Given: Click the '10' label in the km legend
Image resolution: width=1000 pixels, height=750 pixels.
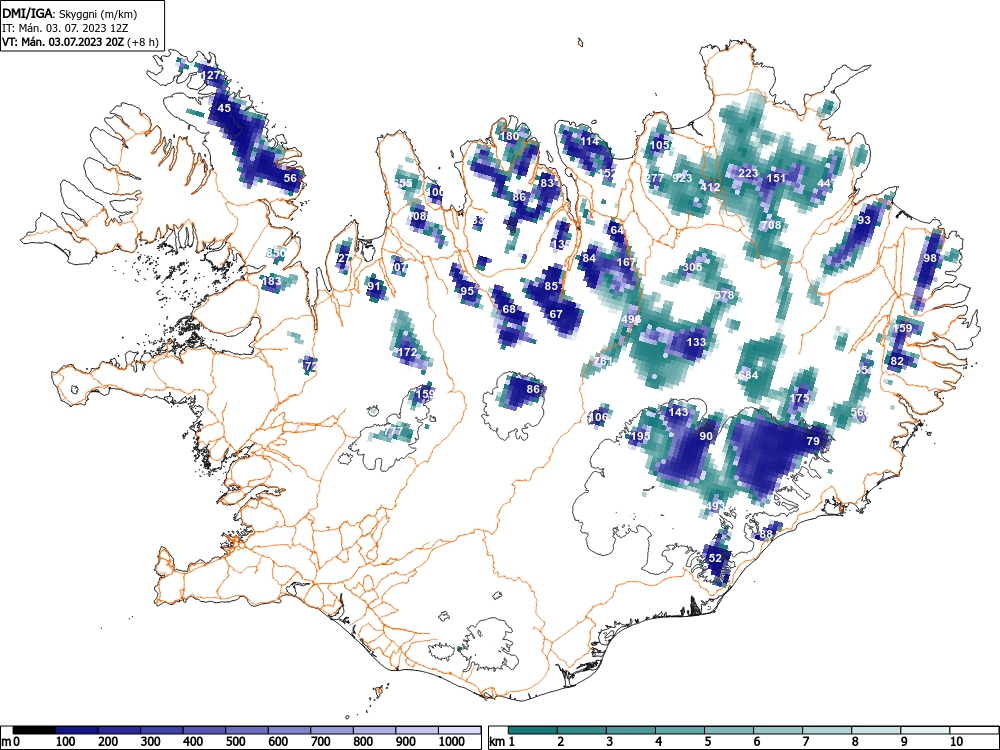Looking at the screenshot, I should (956, 741).
